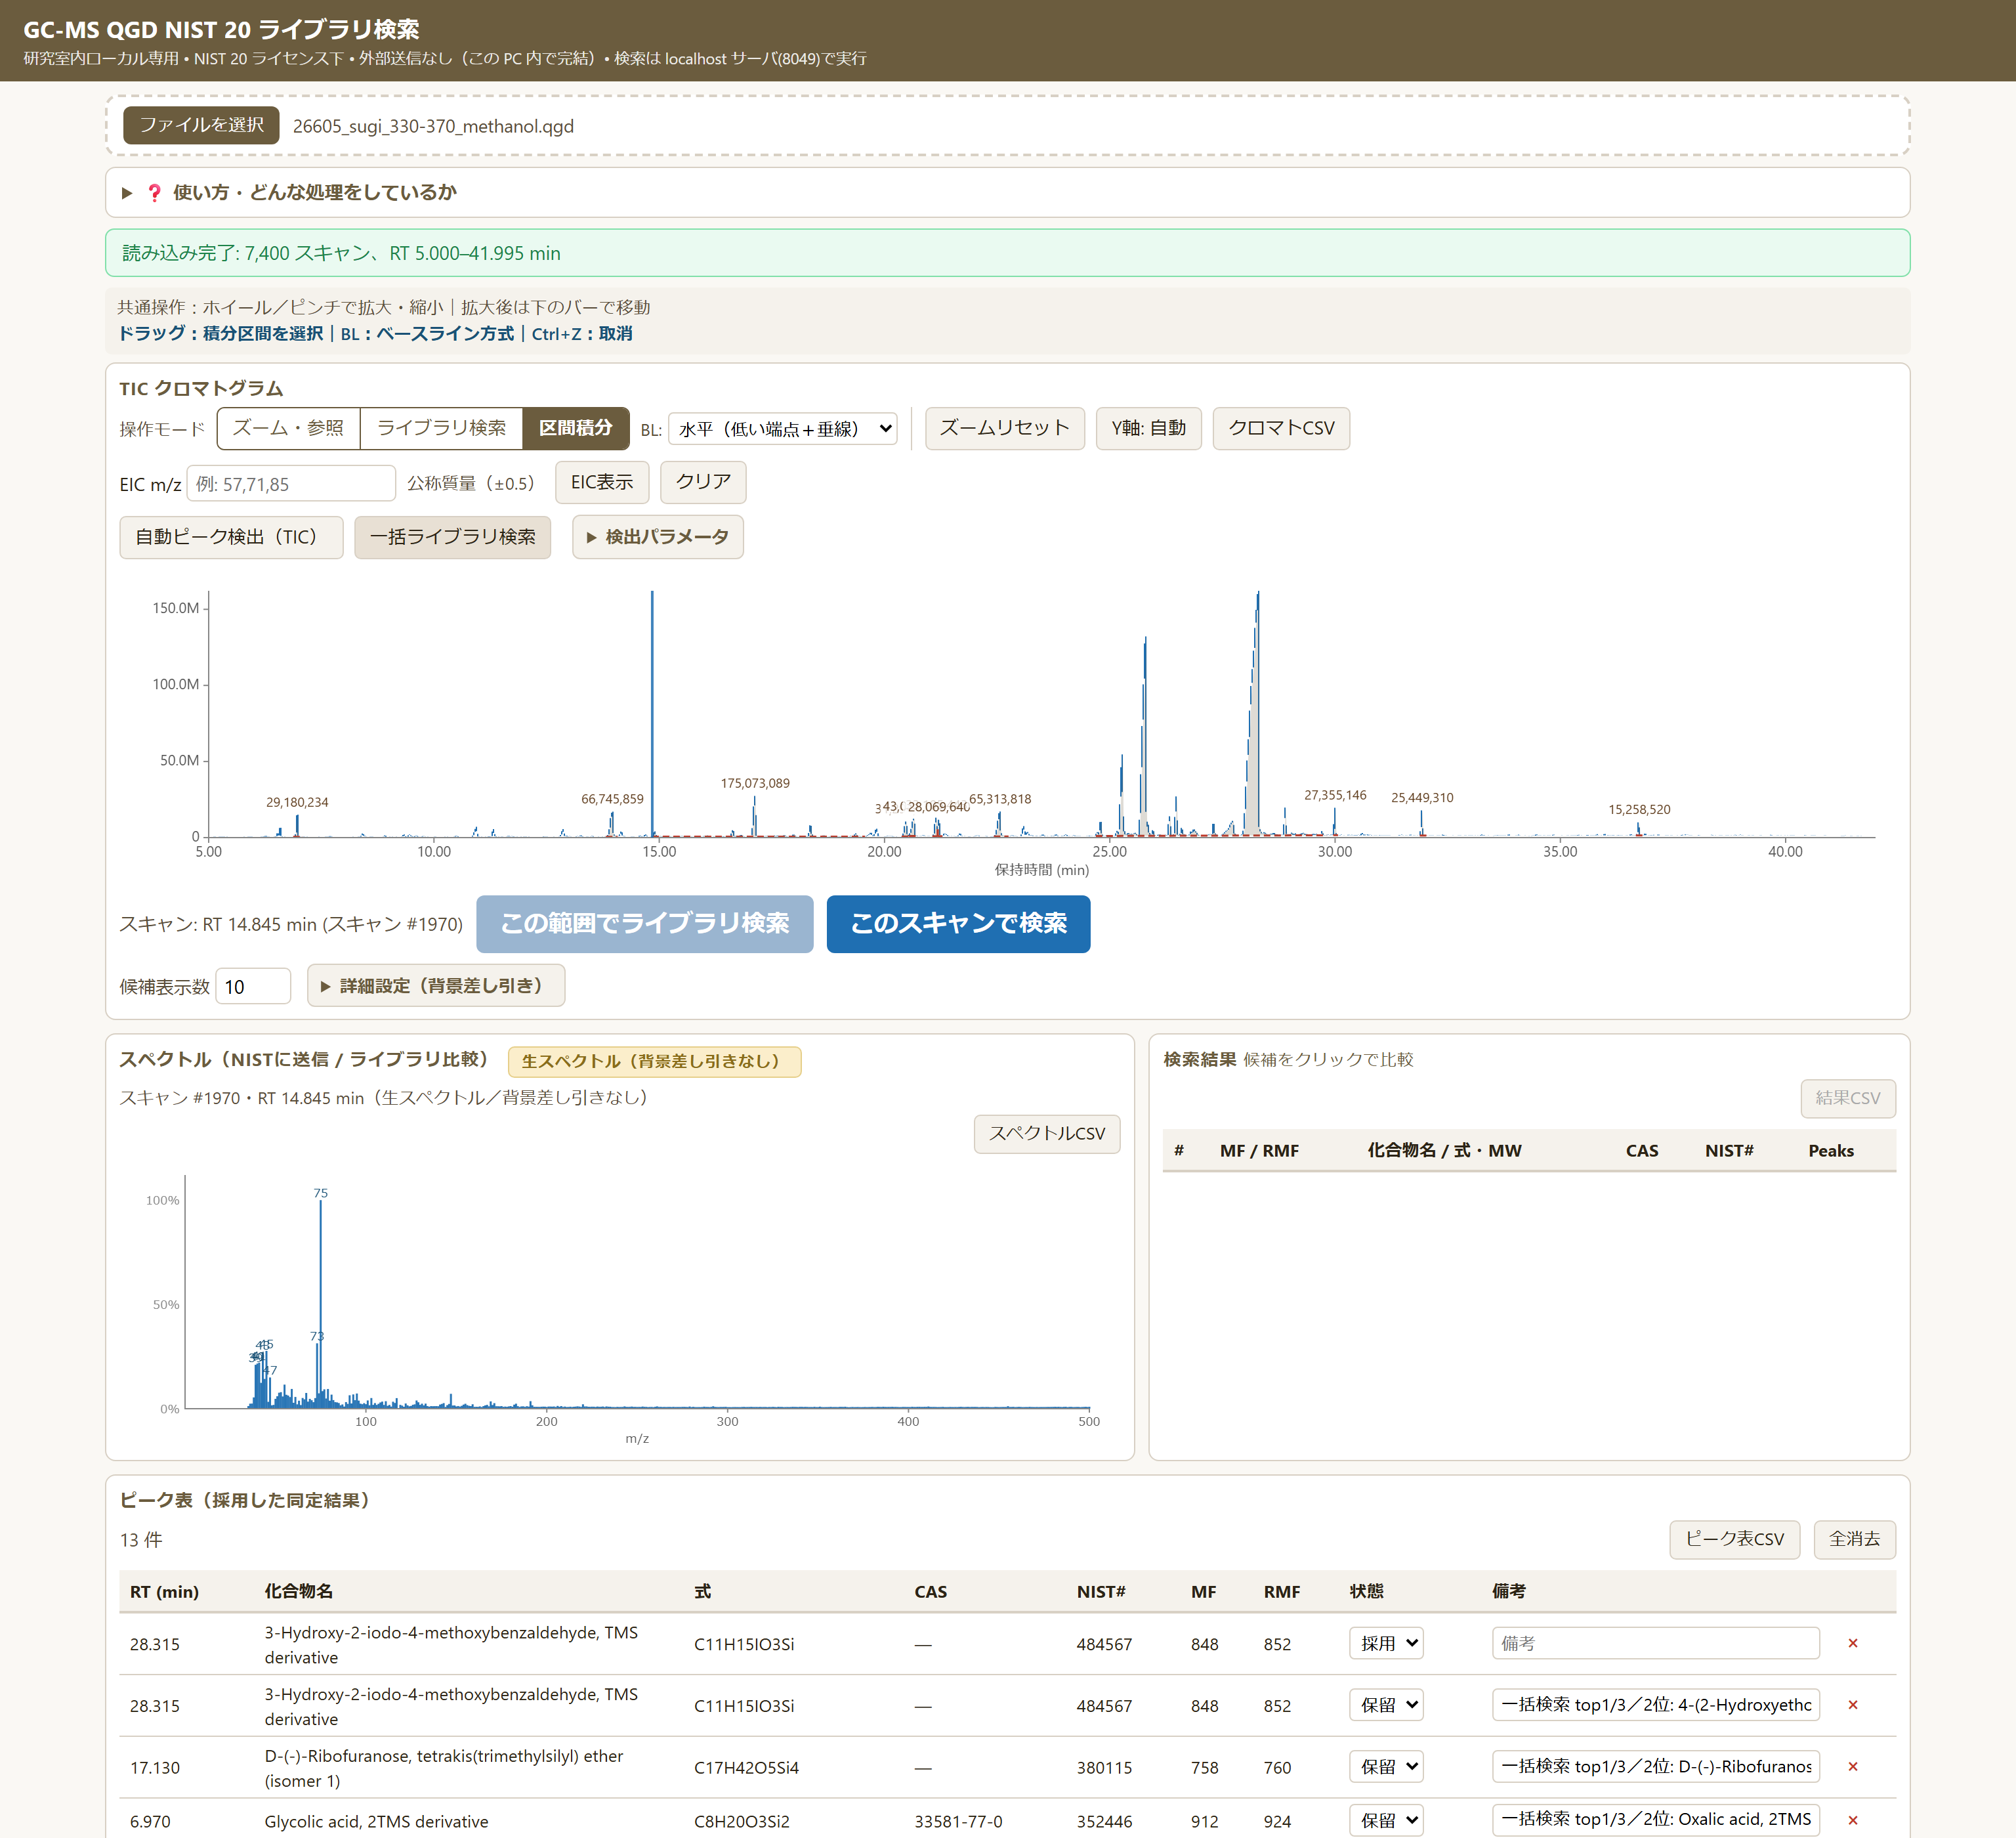Viewport: 2016px width, 1838px height.
Task: Click the ズームリセット button
Action: click(1004, 428)
